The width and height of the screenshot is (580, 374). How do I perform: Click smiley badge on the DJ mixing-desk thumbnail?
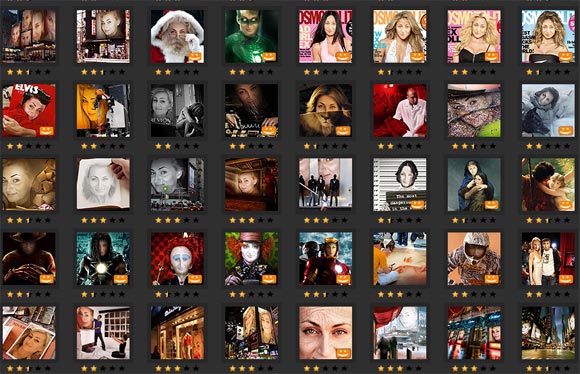tap(269, 131)
